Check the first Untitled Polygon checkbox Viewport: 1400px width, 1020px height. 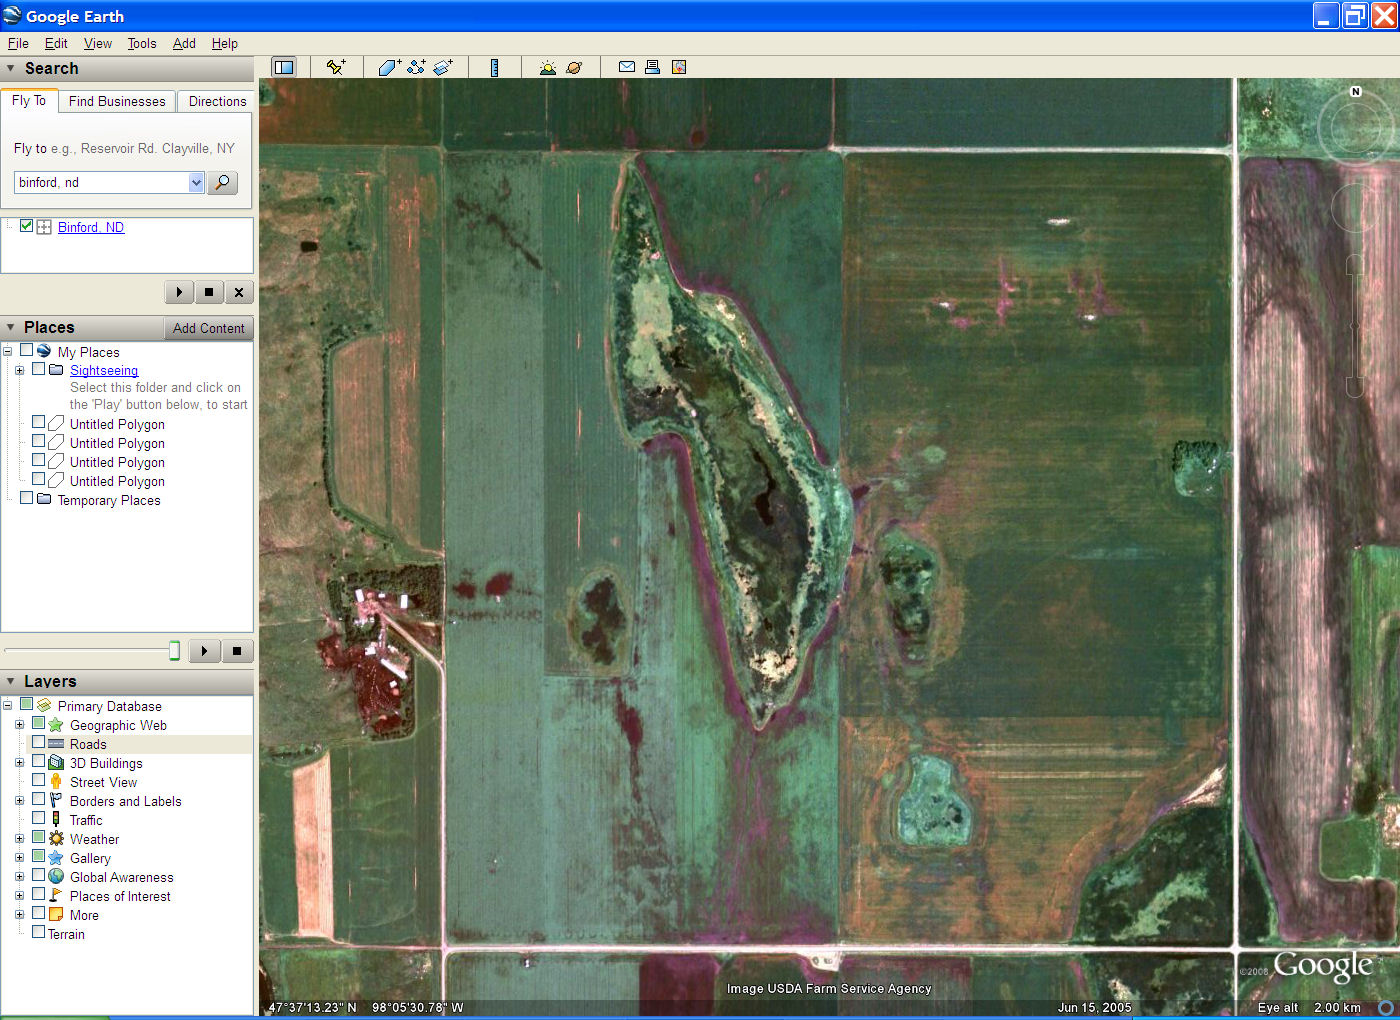[39, 422]
